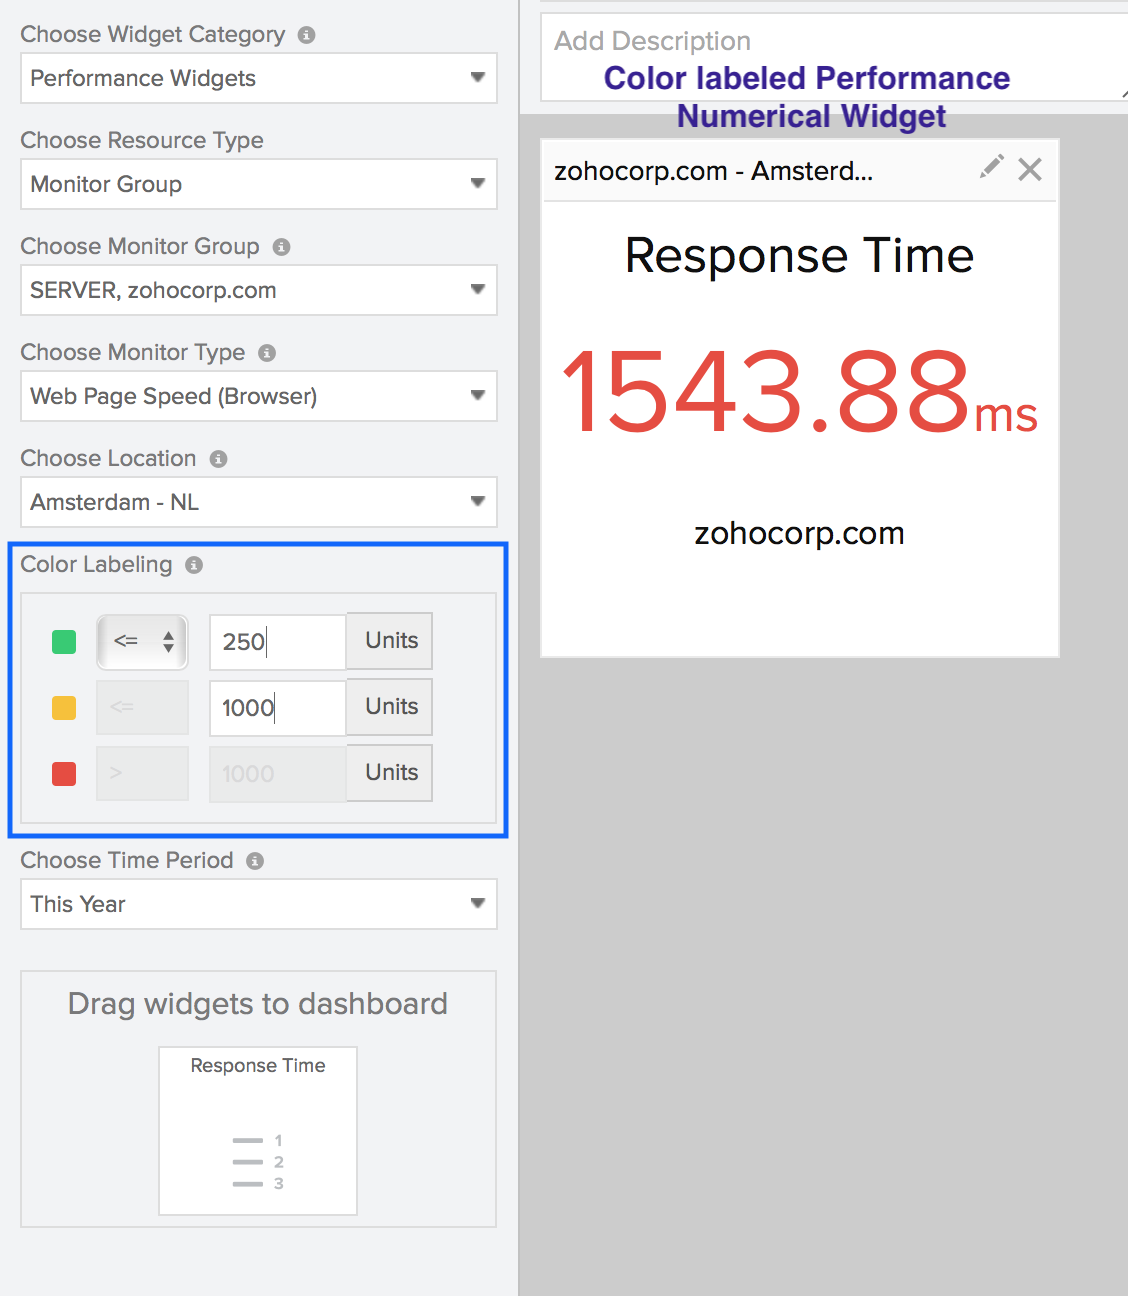Click the info icon beside Choose Time Period

tap(254, 861)
